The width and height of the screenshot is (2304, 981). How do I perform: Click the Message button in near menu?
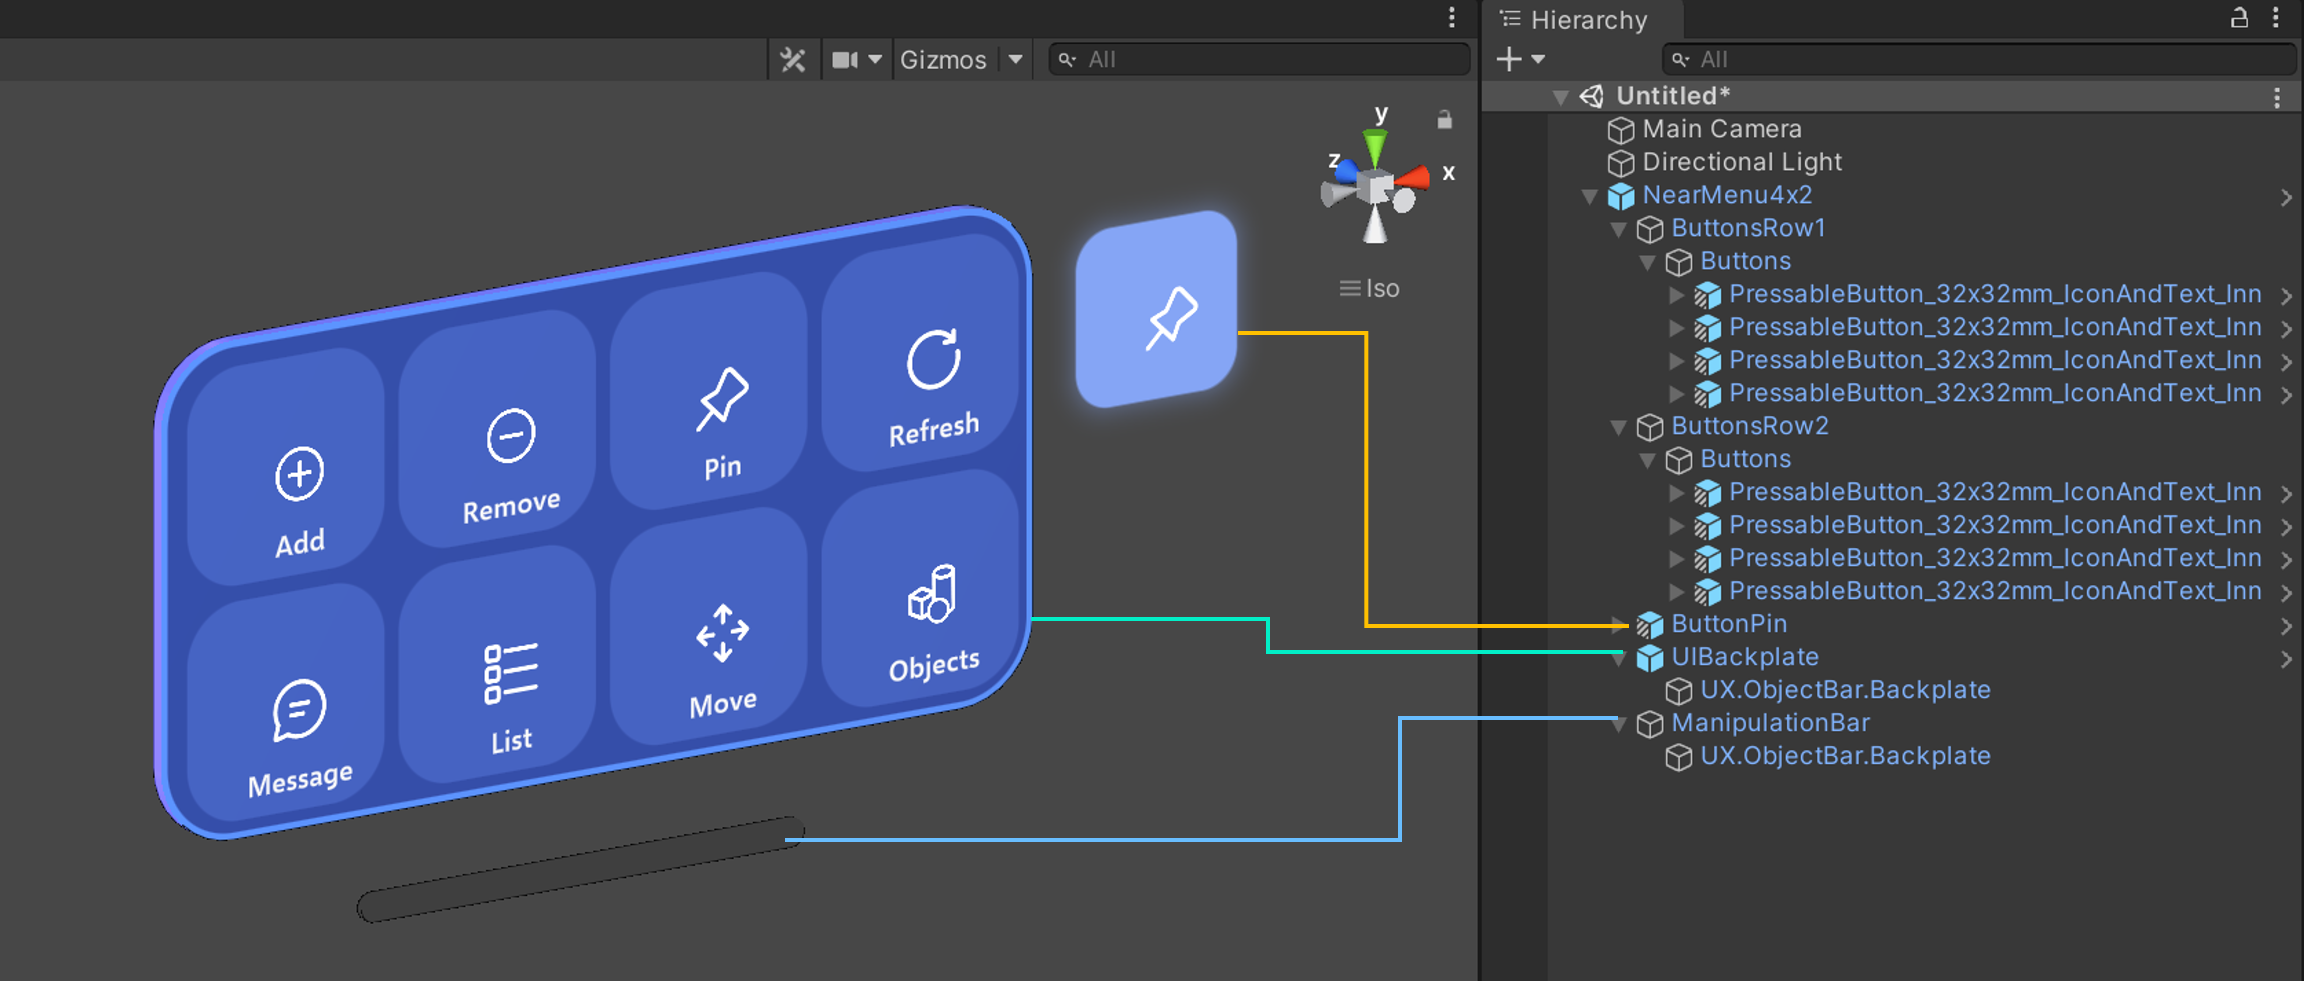pyautogui.click(x=286, y=703)
